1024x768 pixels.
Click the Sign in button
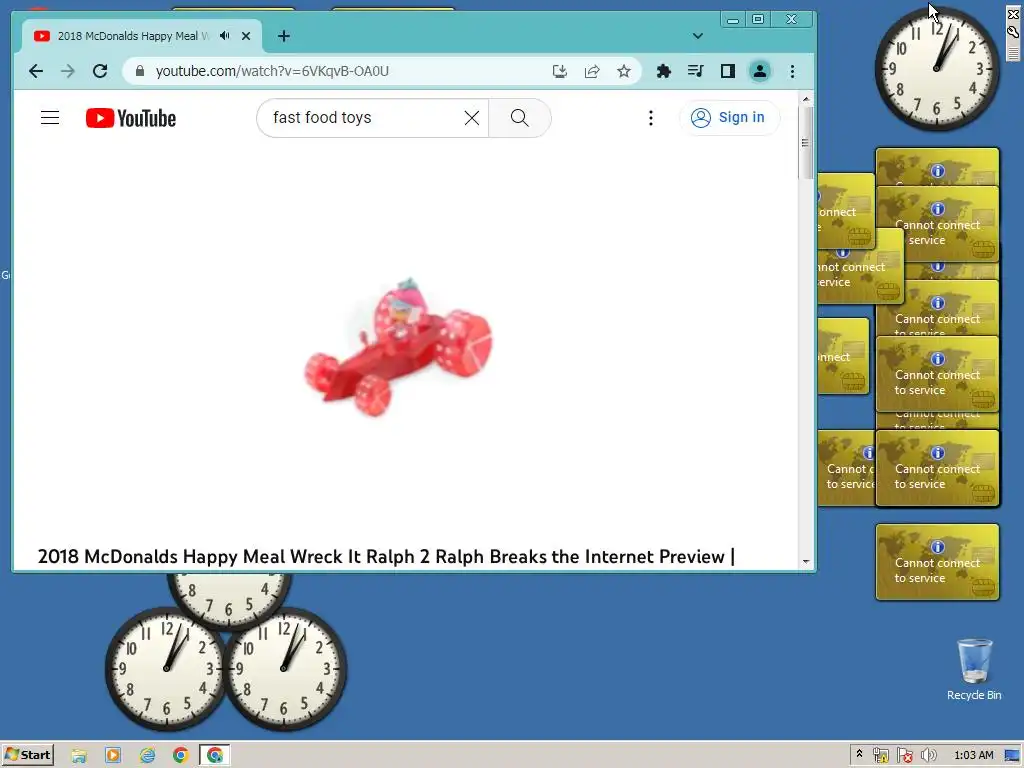pos(729,118)
